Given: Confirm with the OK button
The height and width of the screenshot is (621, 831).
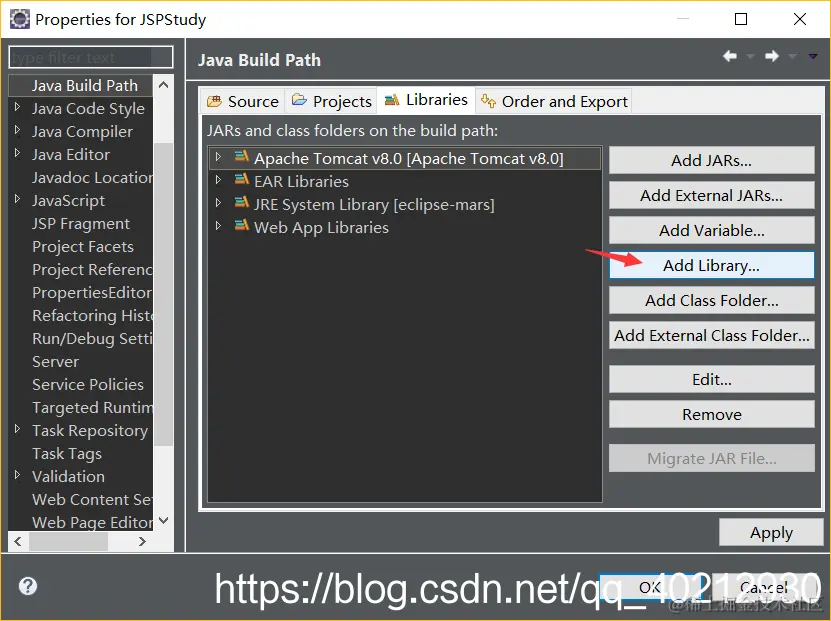Looking at the screenshot, I should tap(650, 587).
